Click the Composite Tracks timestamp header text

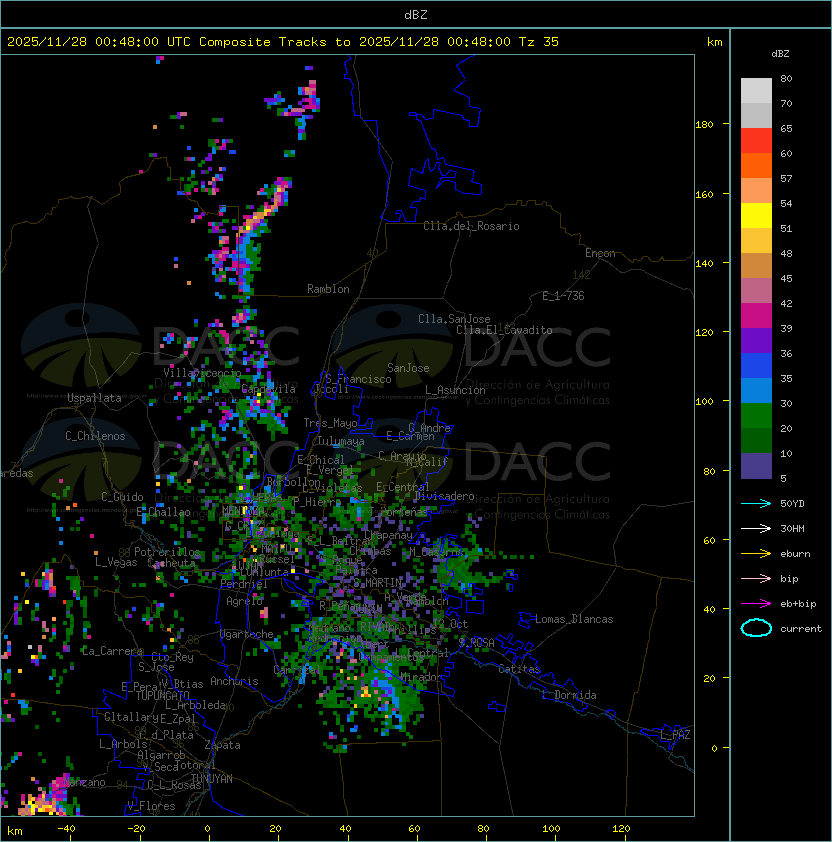coord(283,42)
